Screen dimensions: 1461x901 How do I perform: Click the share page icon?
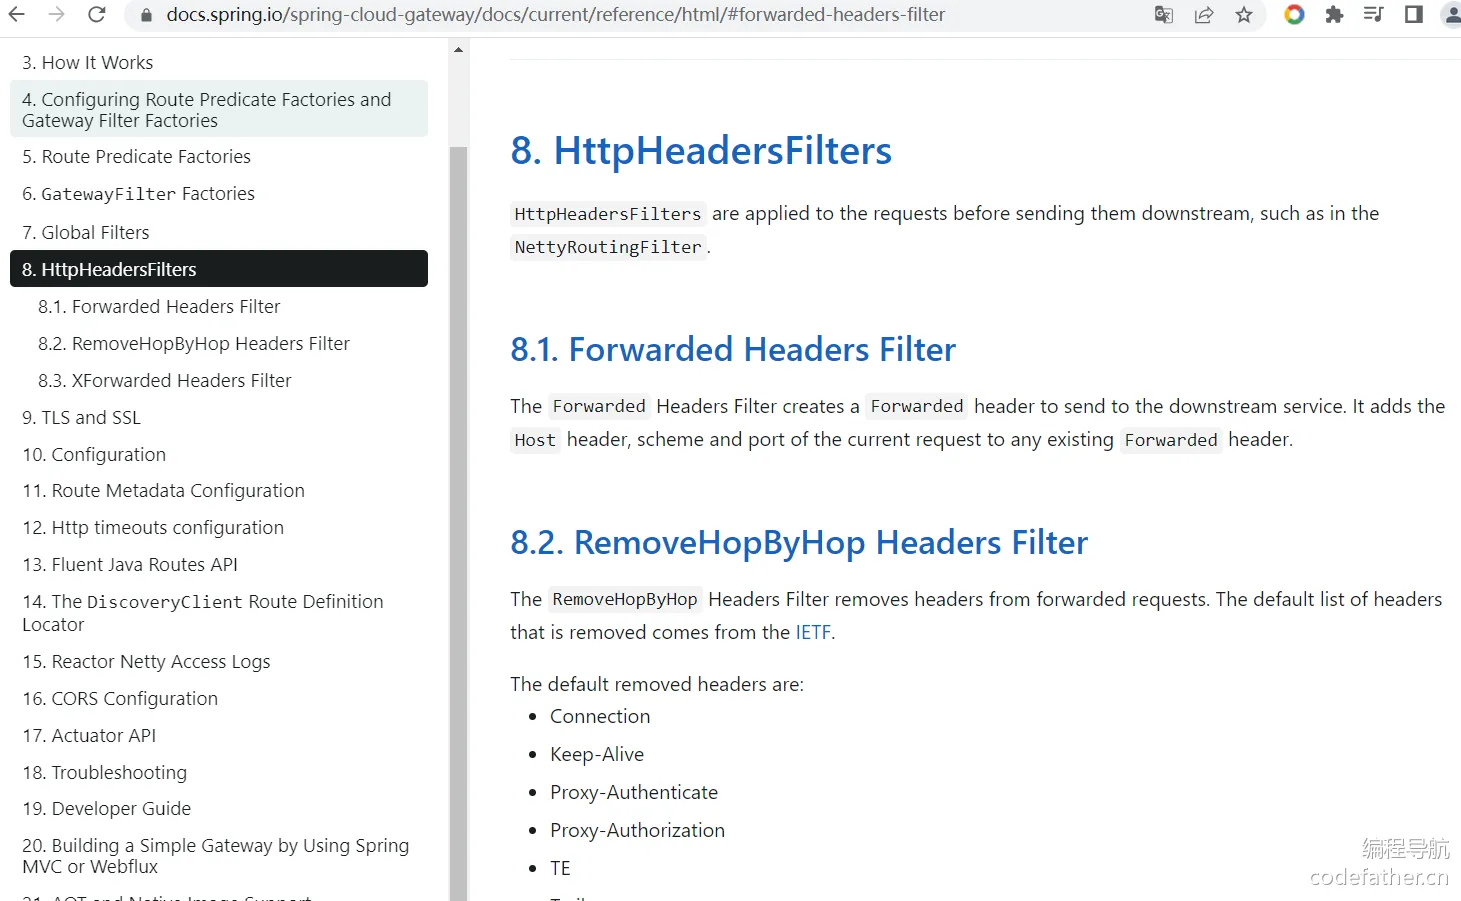1204,15
